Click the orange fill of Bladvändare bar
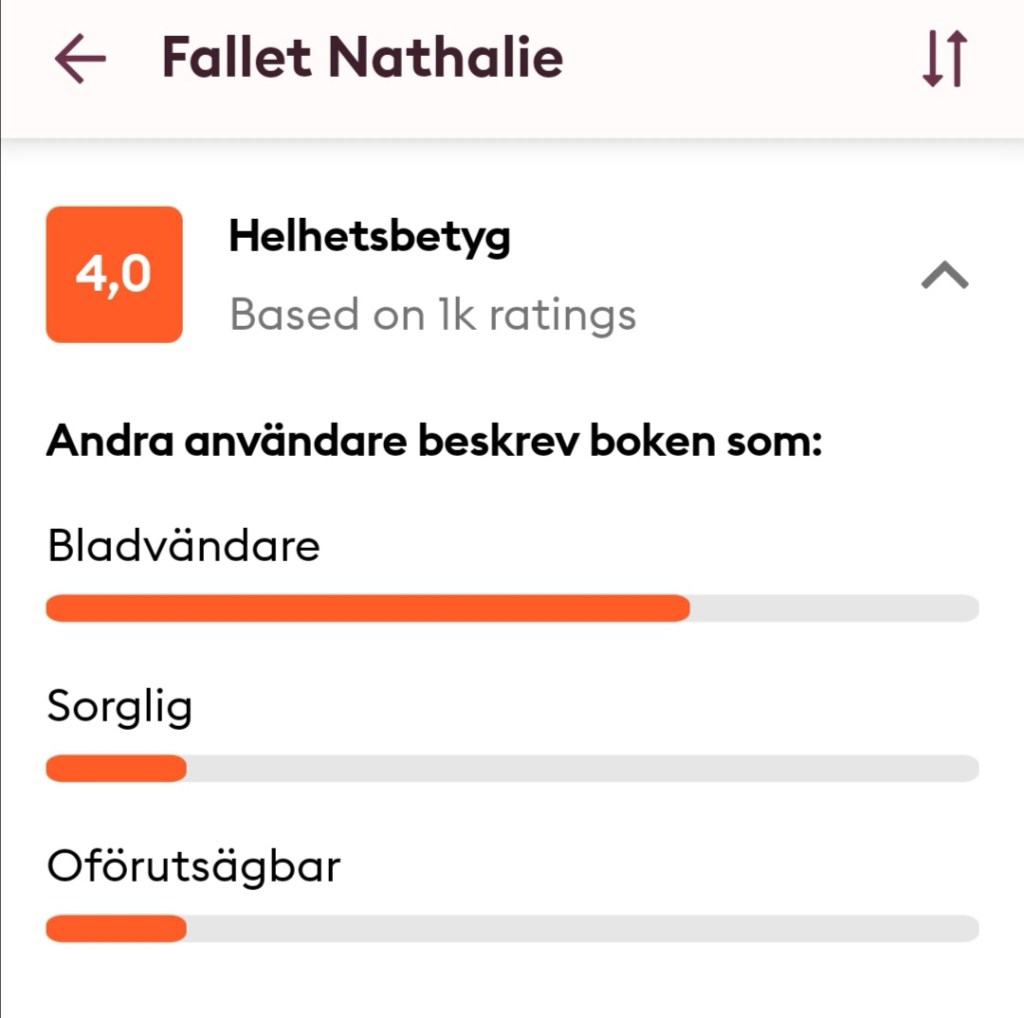Viewport: 1024px width, 1018px height. 367,608
